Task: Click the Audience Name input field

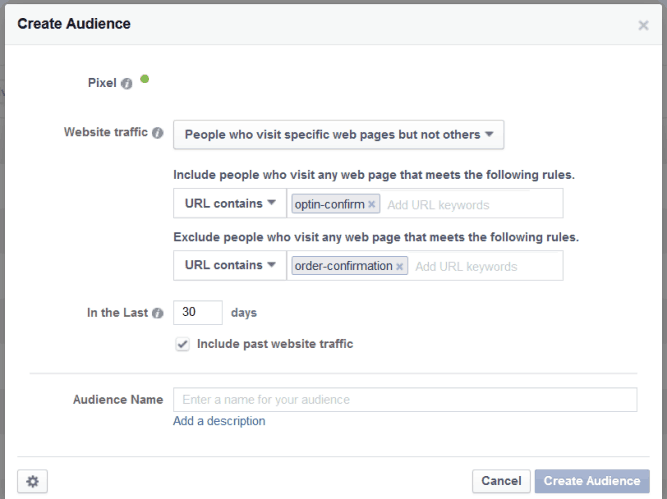Action: 405,399
